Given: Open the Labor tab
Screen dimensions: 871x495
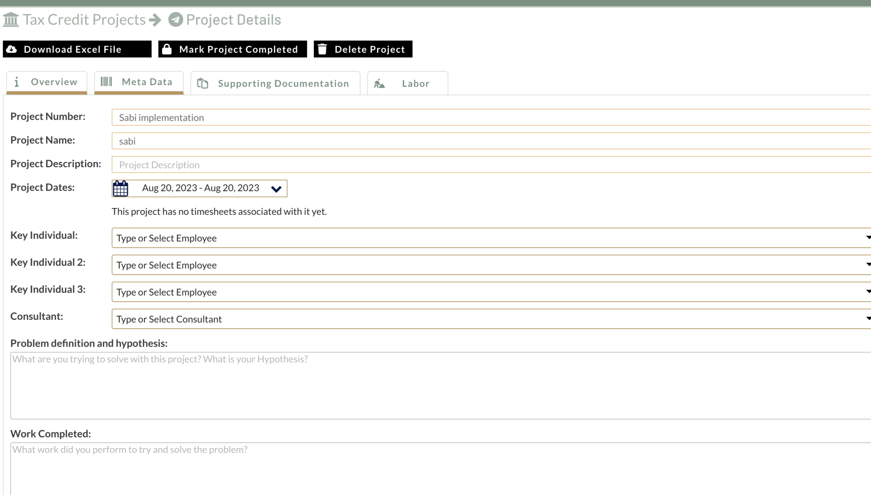Looking at the screenshot, I should [407, 83].
